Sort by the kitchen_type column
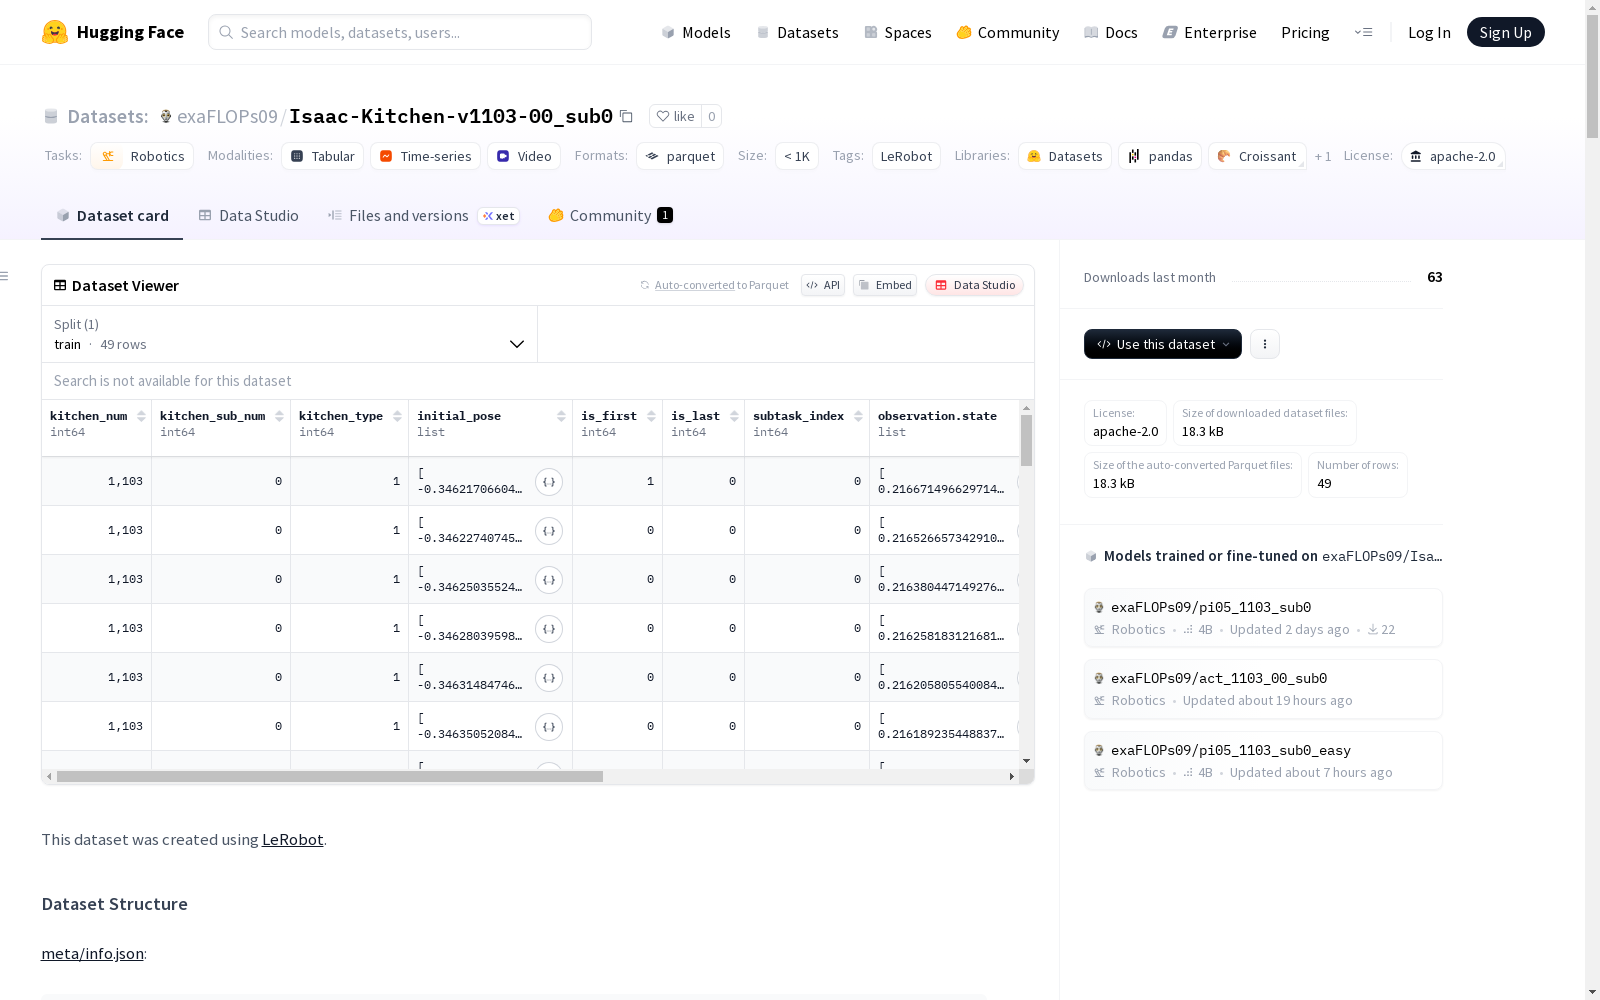The height and width of the screenshot is (1000, 1600). [397, 416]
